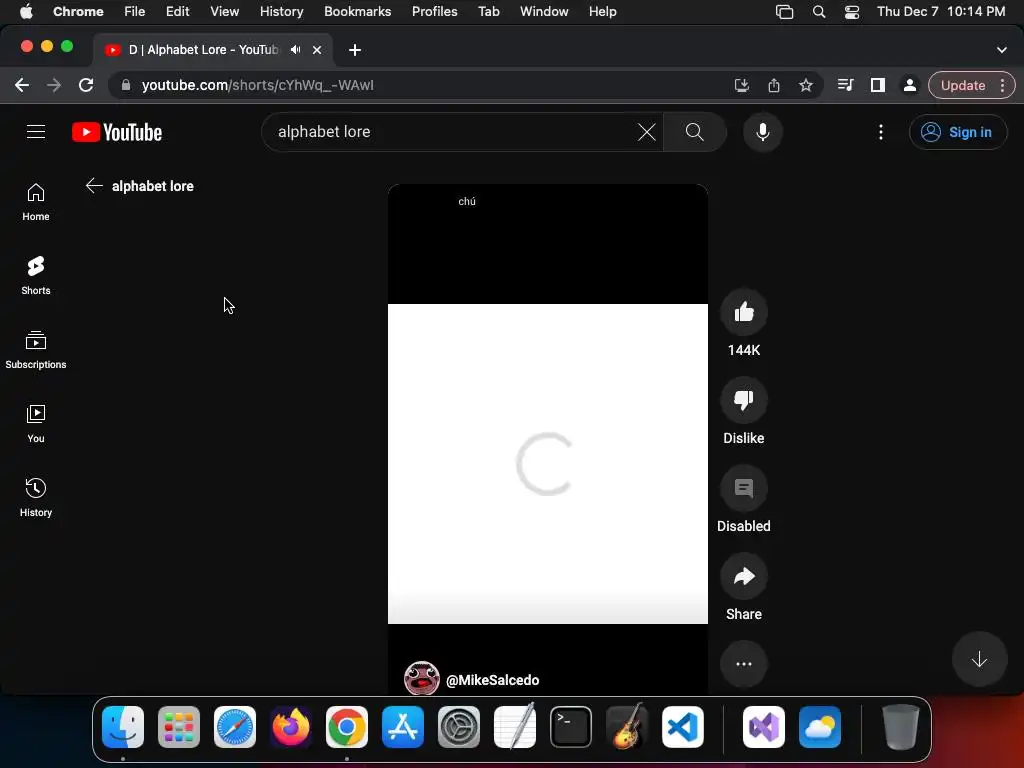Mute the tab using the speaker icon
This screenshot has width=1024, height=768.
click(x=296, y=50)
